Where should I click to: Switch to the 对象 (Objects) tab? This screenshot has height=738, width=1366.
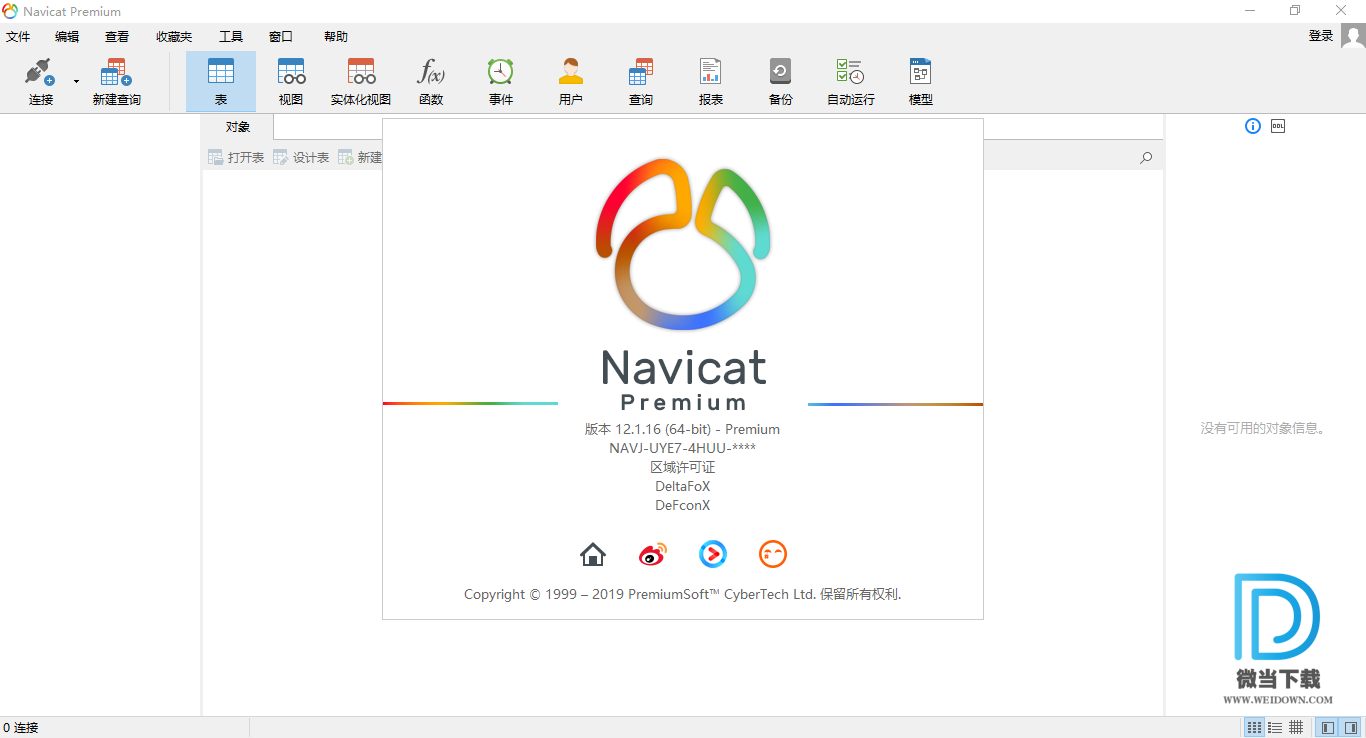[238, 127]
